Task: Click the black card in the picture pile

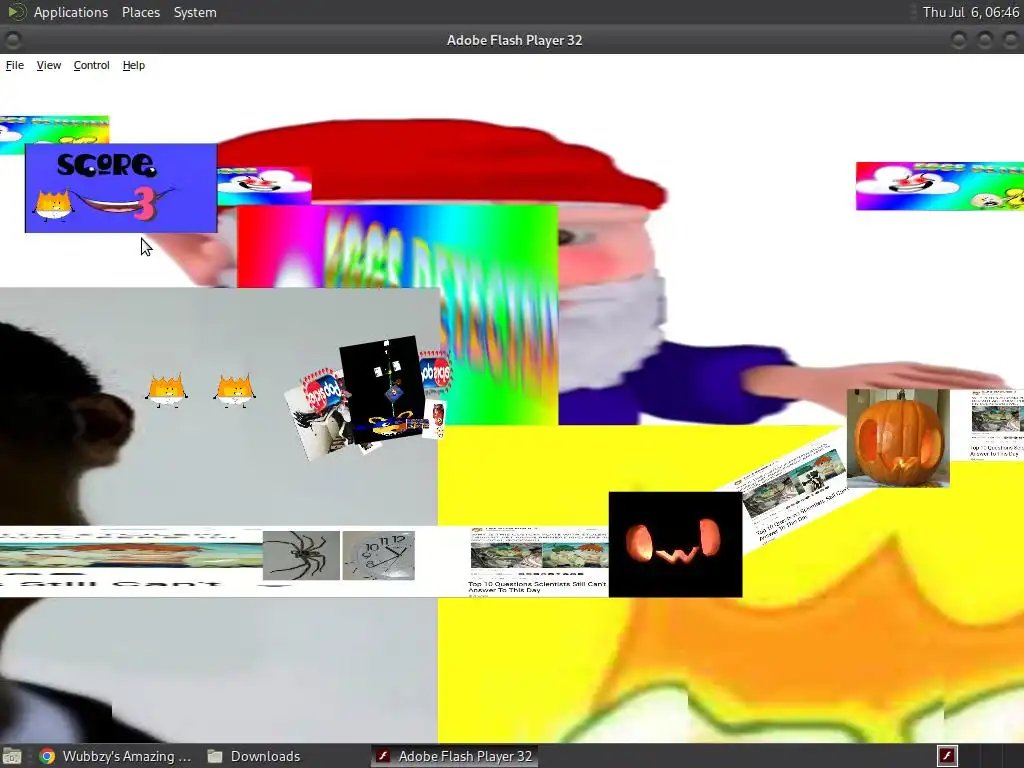Action: 387,389
